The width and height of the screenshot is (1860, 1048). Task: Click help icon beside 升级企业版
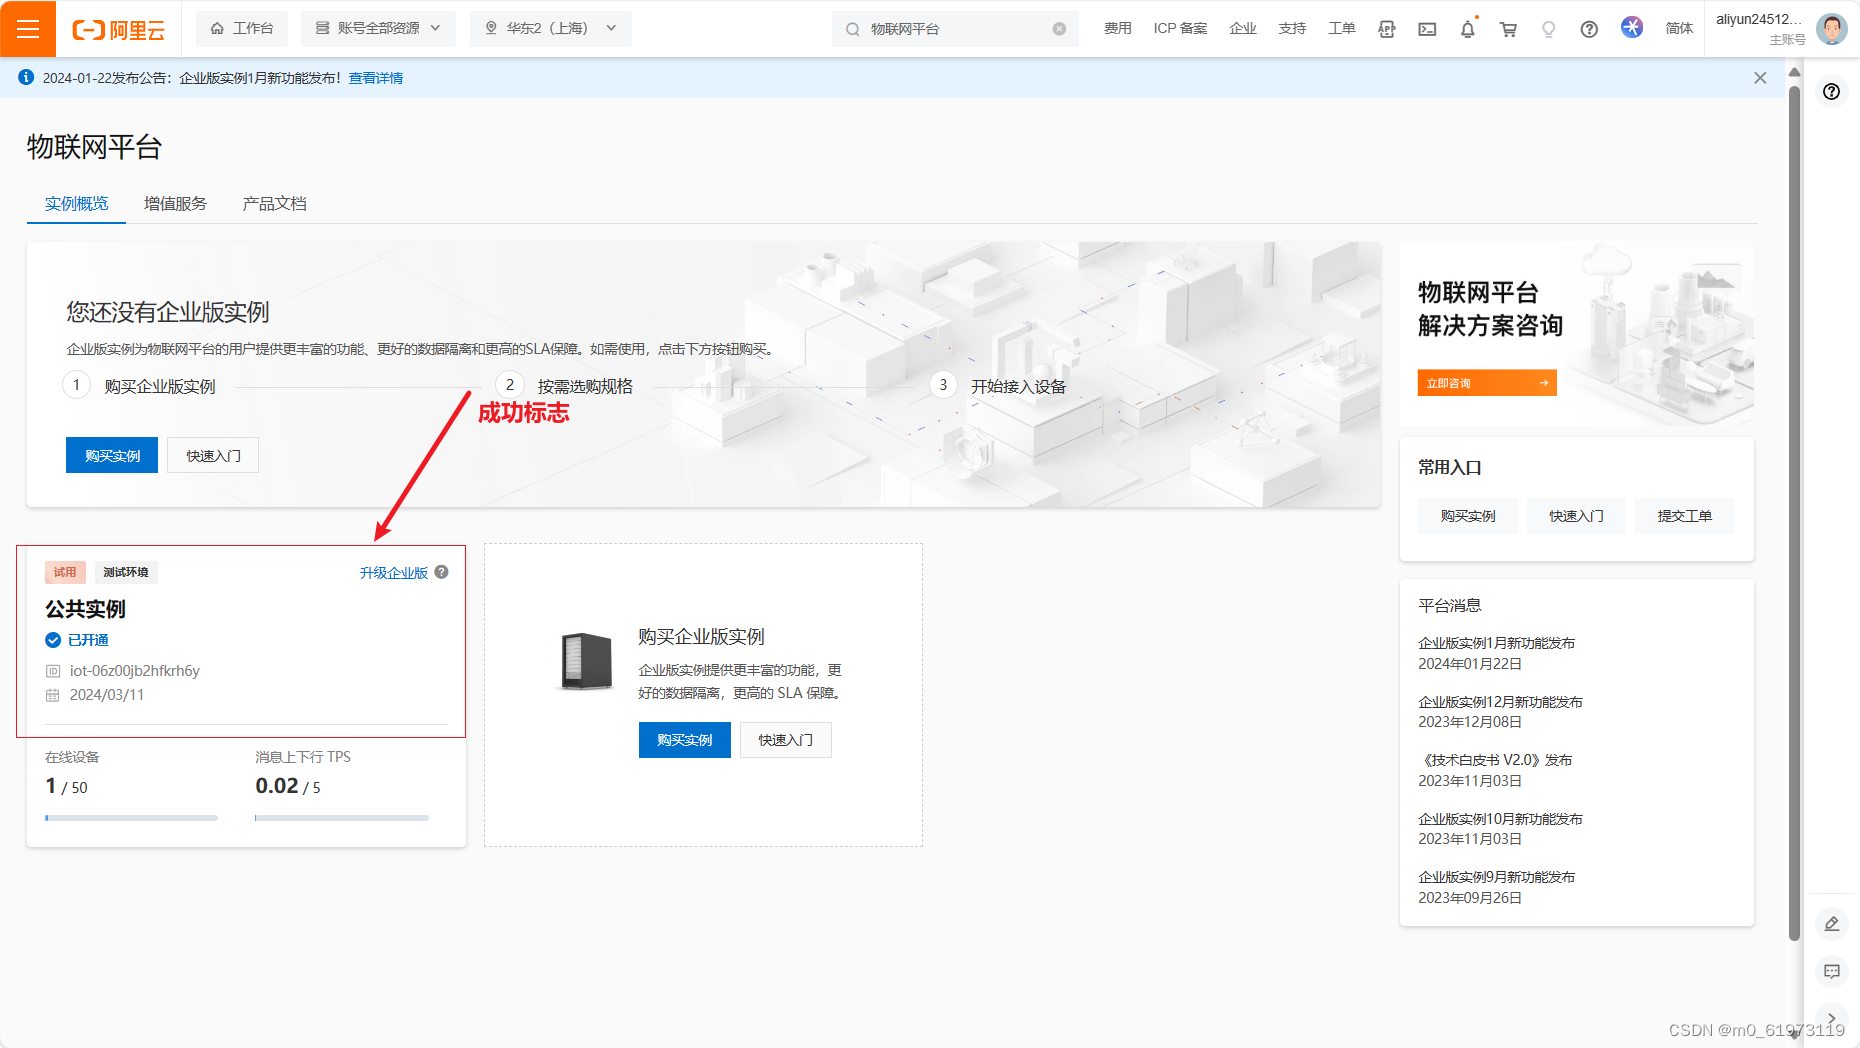441,572
